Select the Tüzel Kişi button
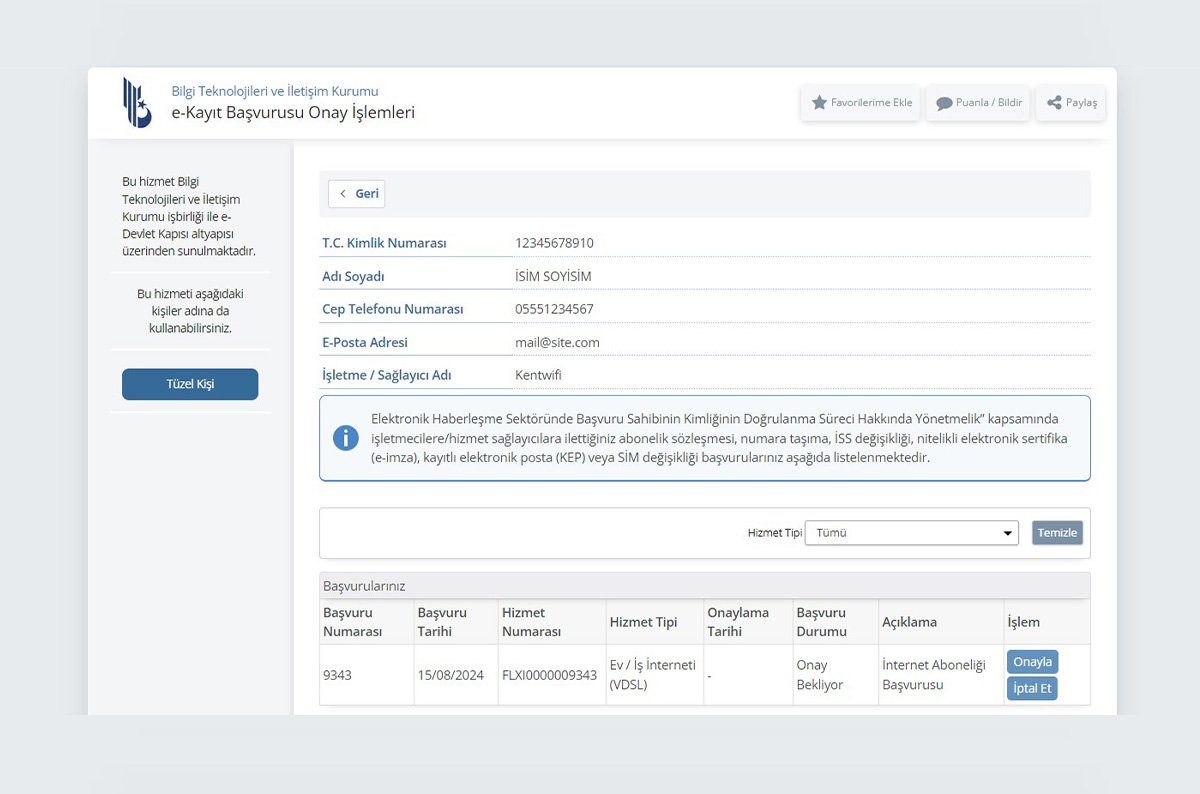 click(x=190, y=384)
